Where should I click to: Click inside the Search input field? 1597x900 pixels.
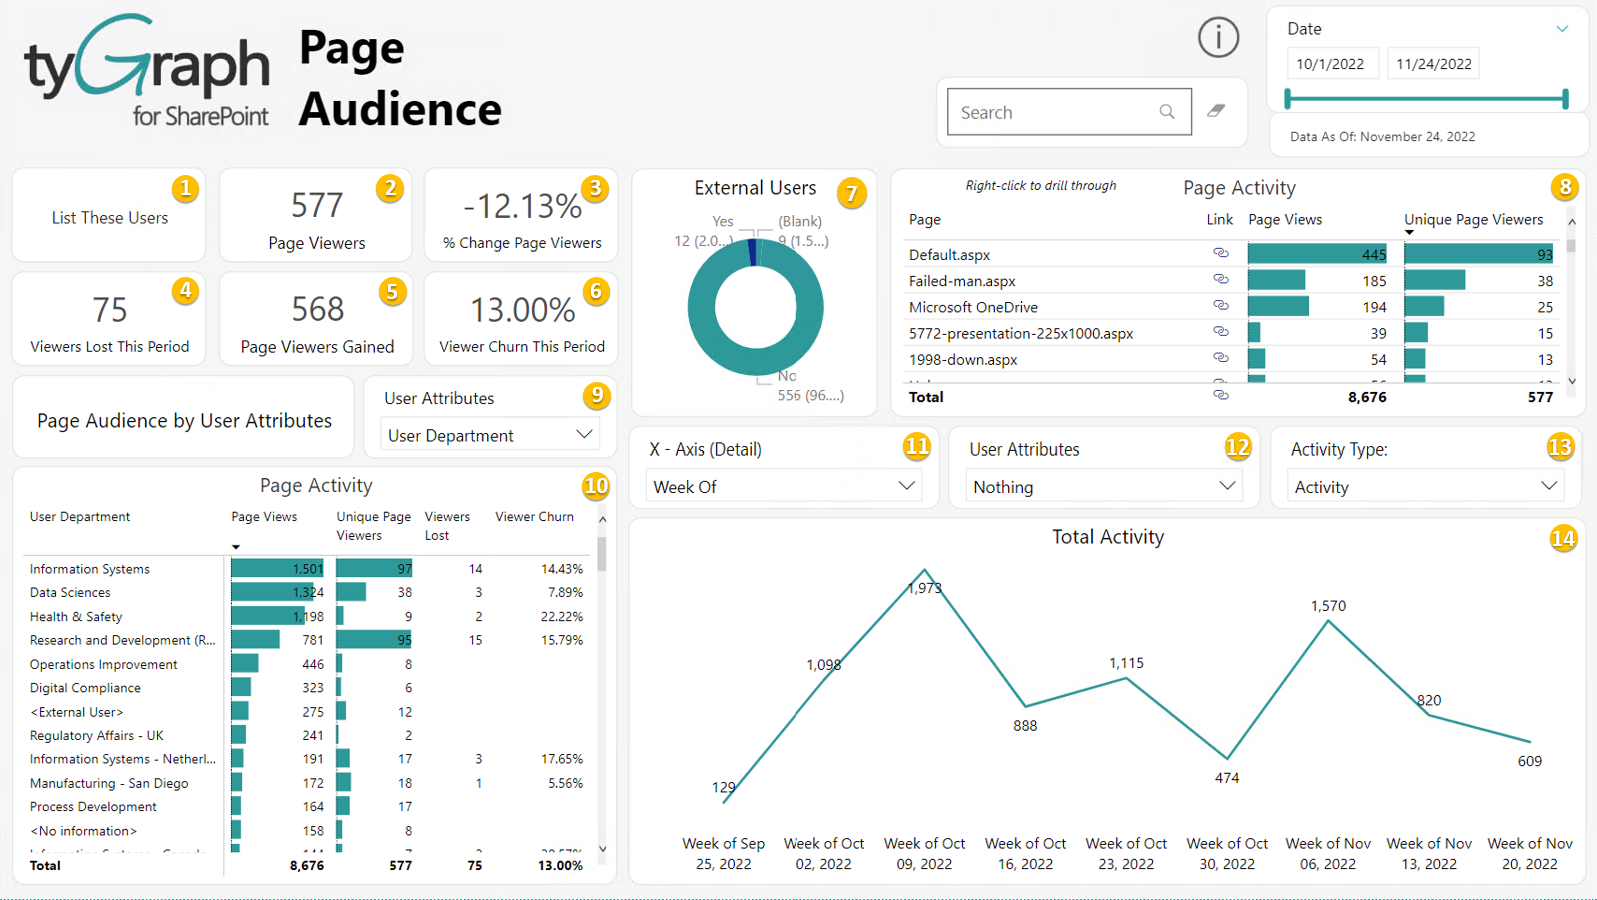(1050, 112)
